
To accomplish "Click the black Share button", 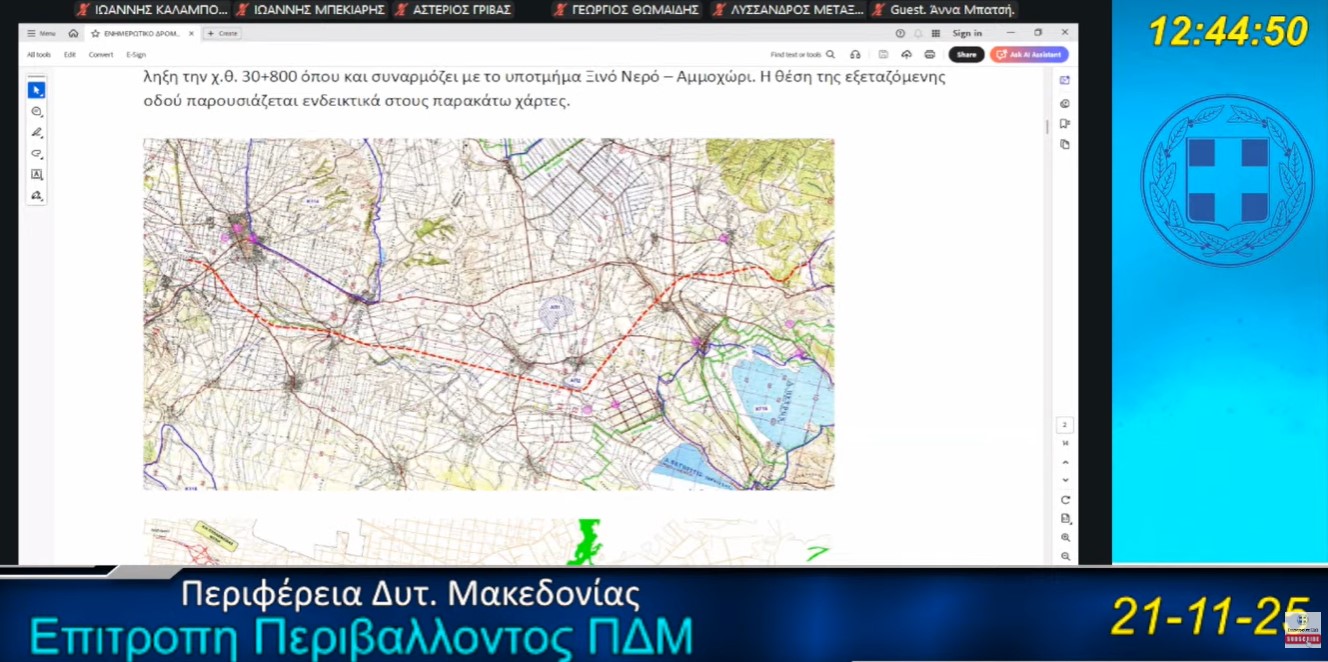I will pos(966,54).
